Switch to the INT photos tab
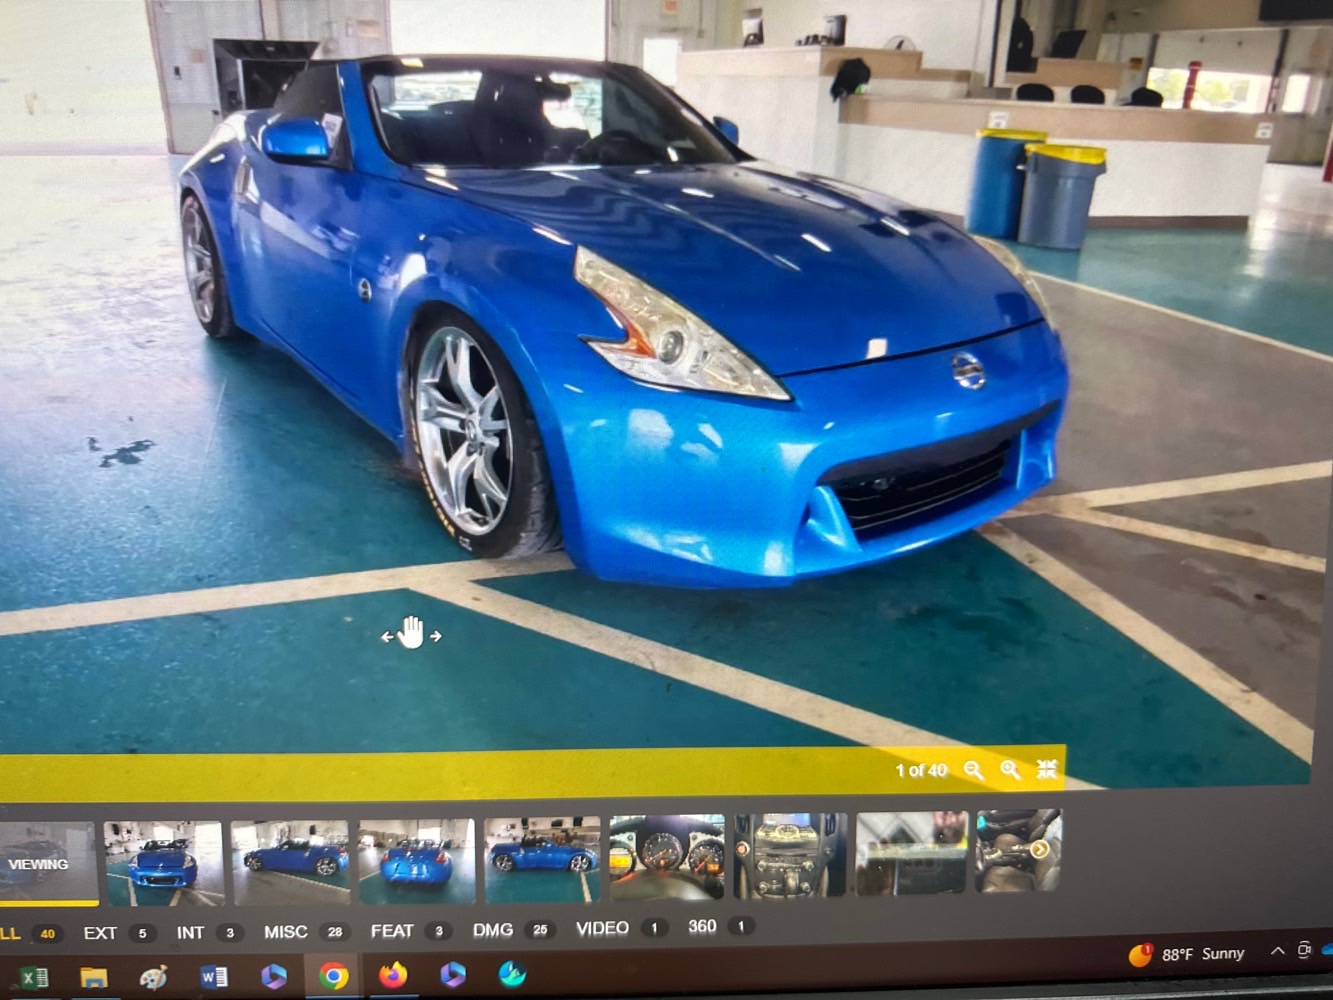Image resolution: width=1333 pixels, height=1000 pixels. 208,932
